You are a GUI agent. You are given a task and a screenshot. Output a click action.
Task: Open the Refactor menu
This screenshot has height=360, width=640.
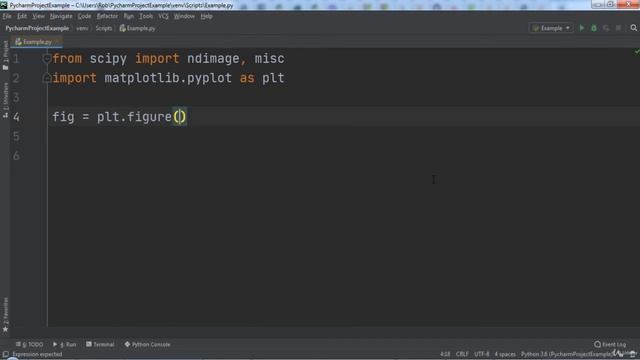click(x=107, y=16)
